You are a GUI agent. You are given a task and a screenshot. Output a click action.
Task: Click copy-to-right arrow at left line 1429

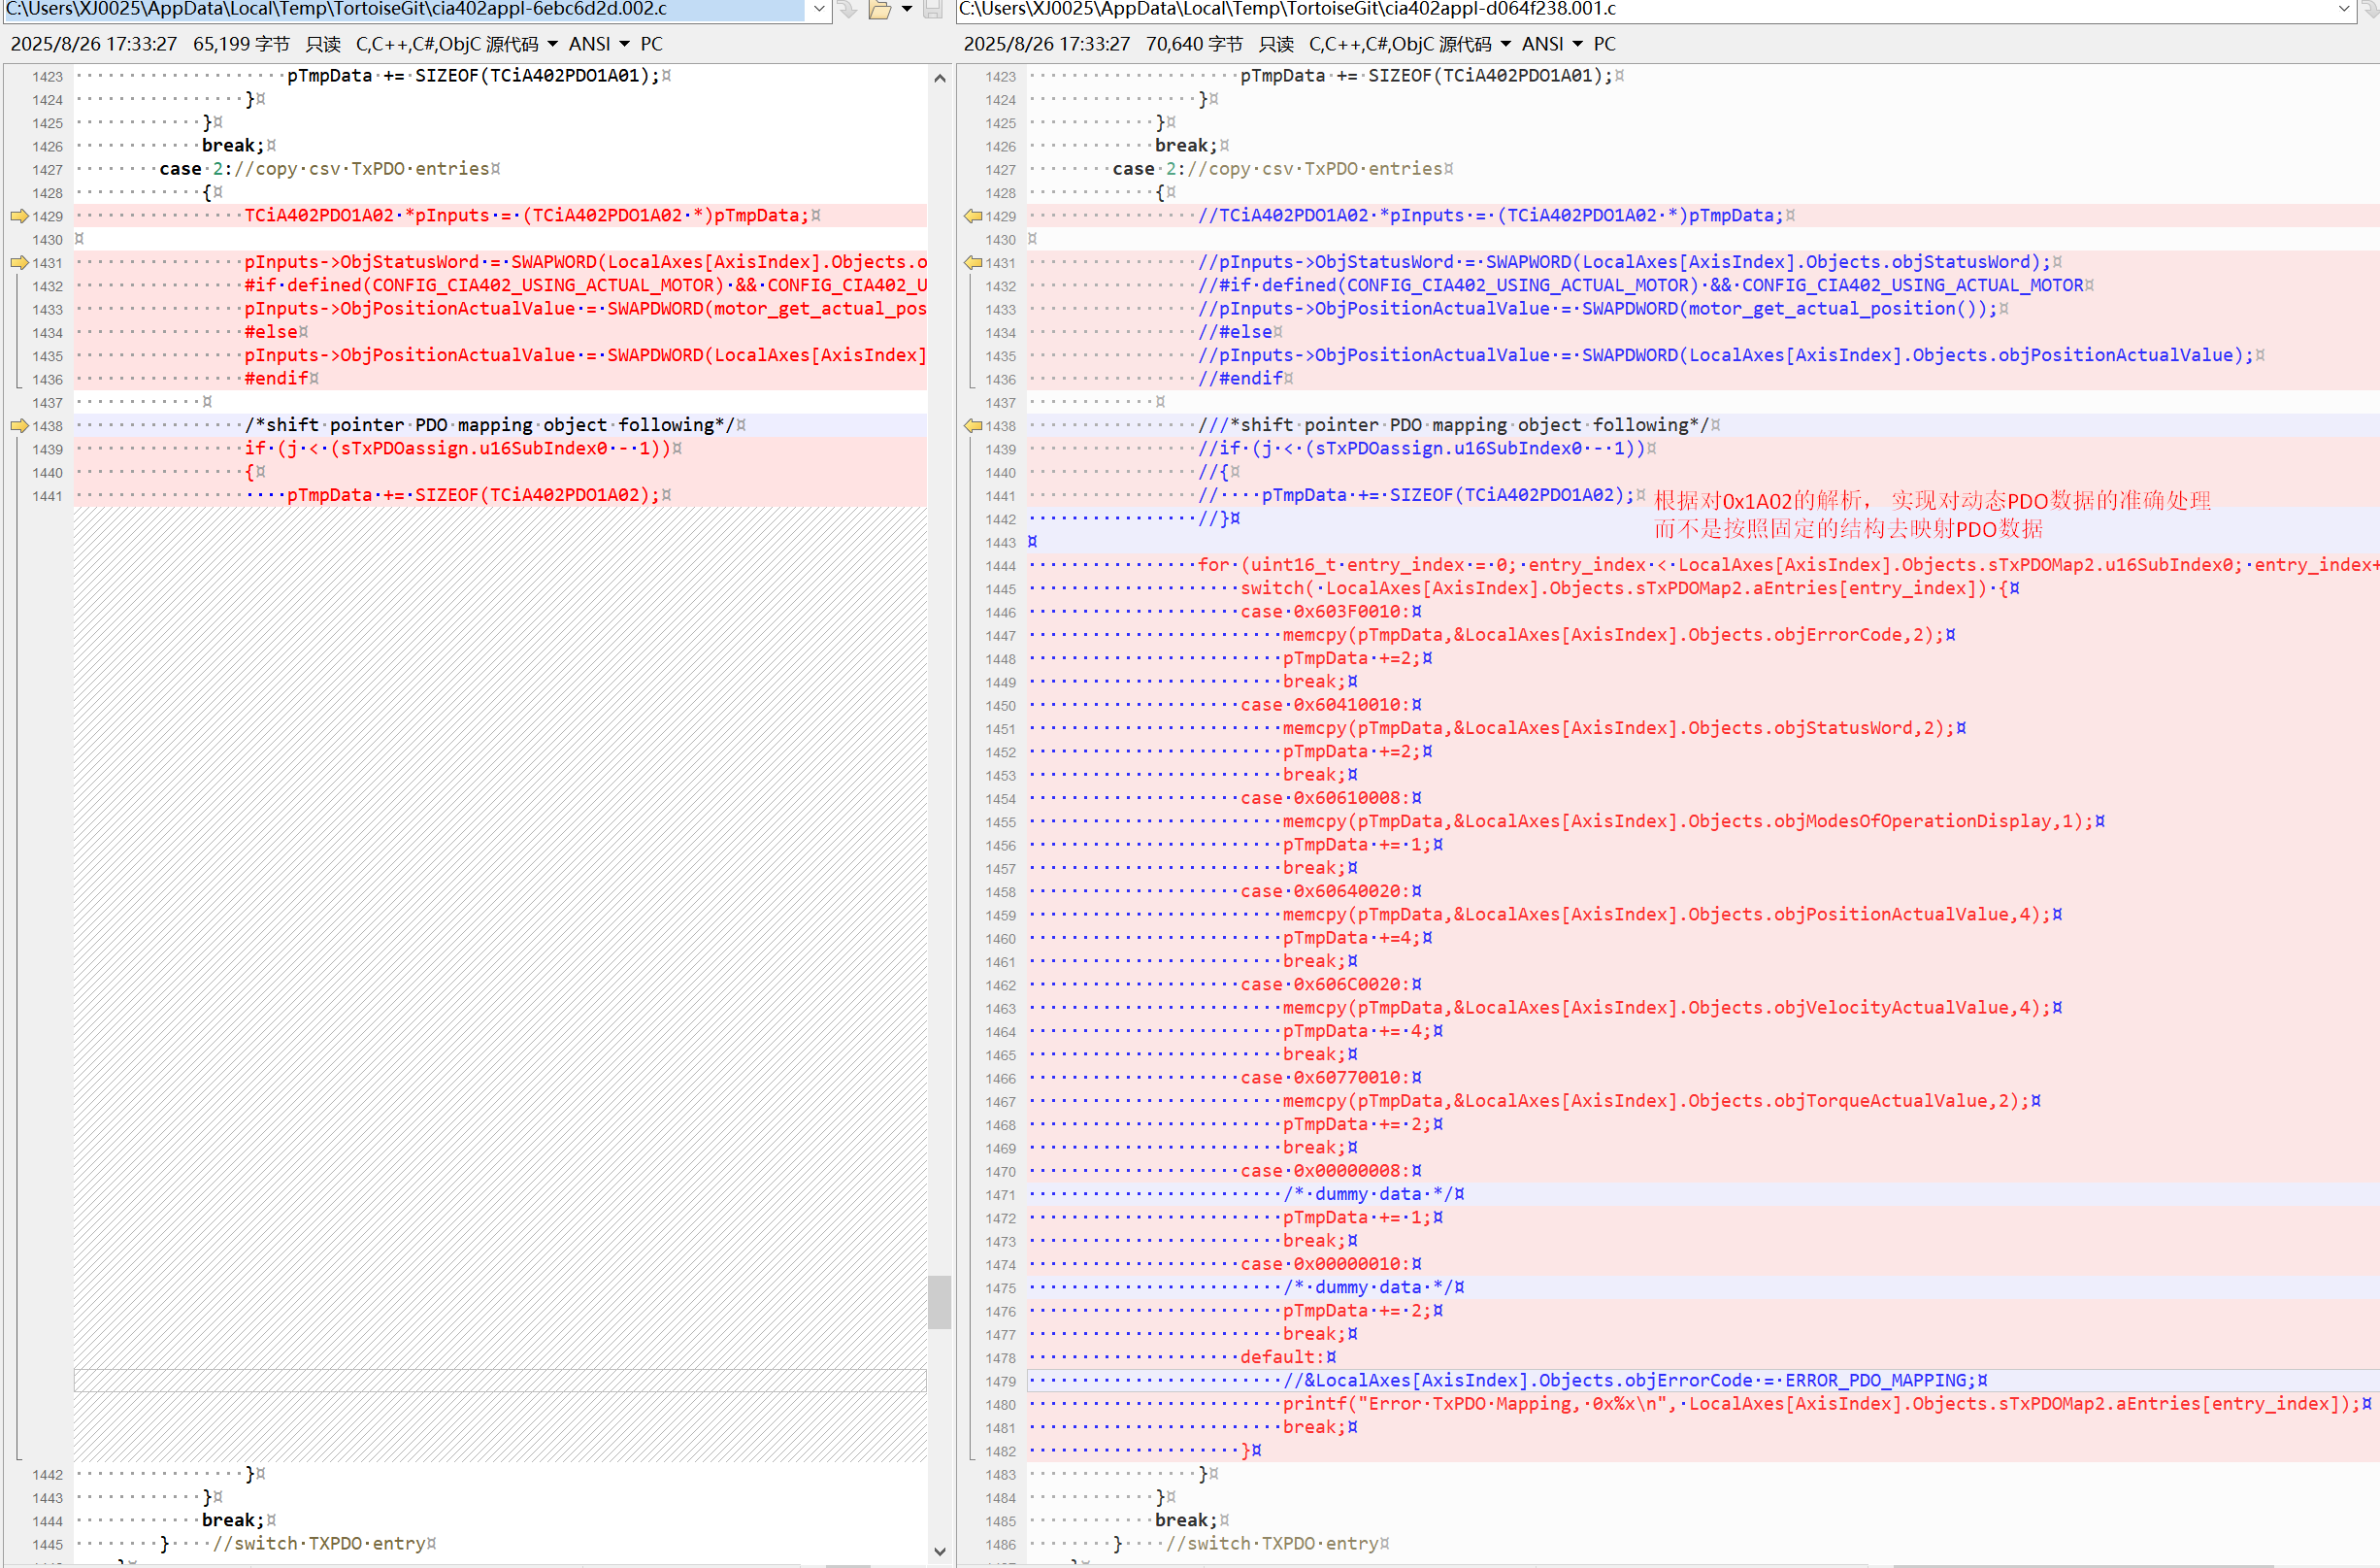tap(18, 216)
